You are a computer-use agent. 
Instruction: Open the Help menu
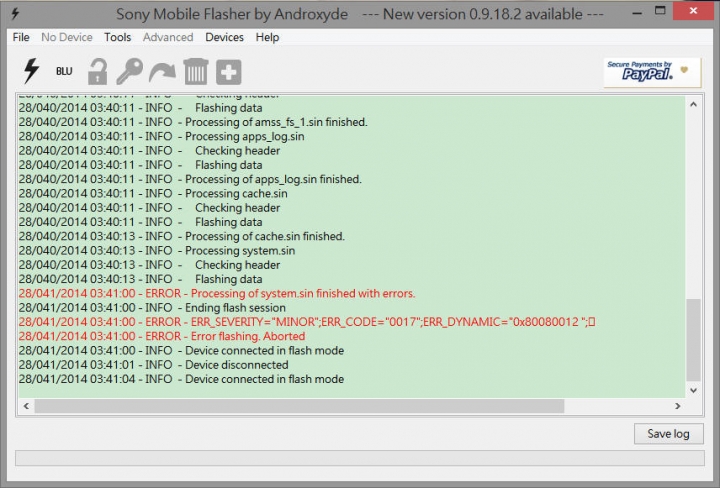pyautogui.click(x=267, y=37)
